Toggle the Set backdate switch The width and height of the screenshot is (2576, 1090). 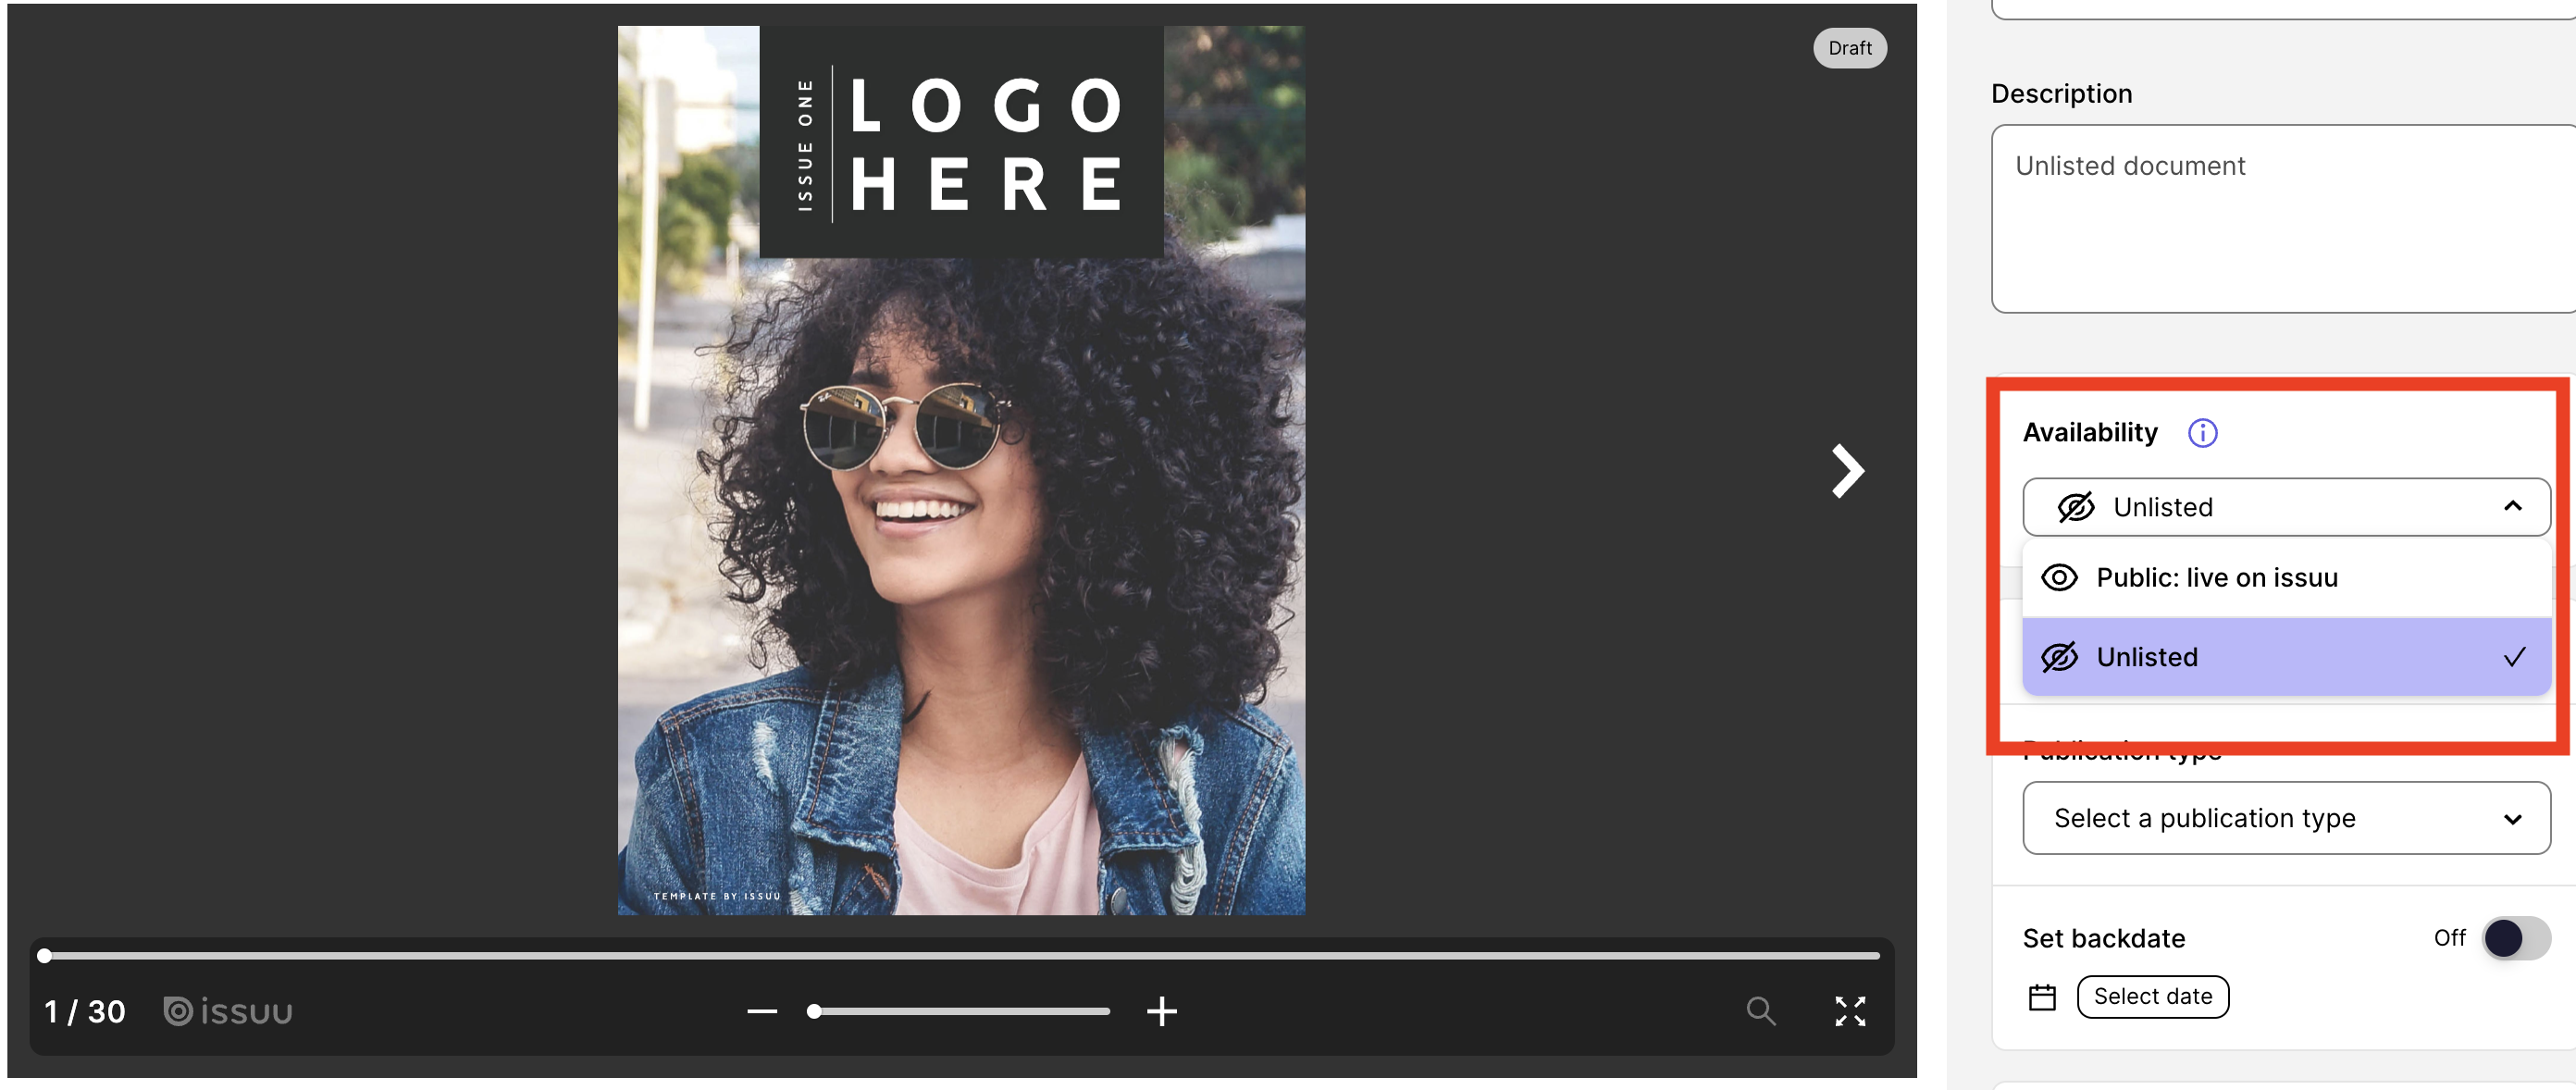coord(2516,938)
